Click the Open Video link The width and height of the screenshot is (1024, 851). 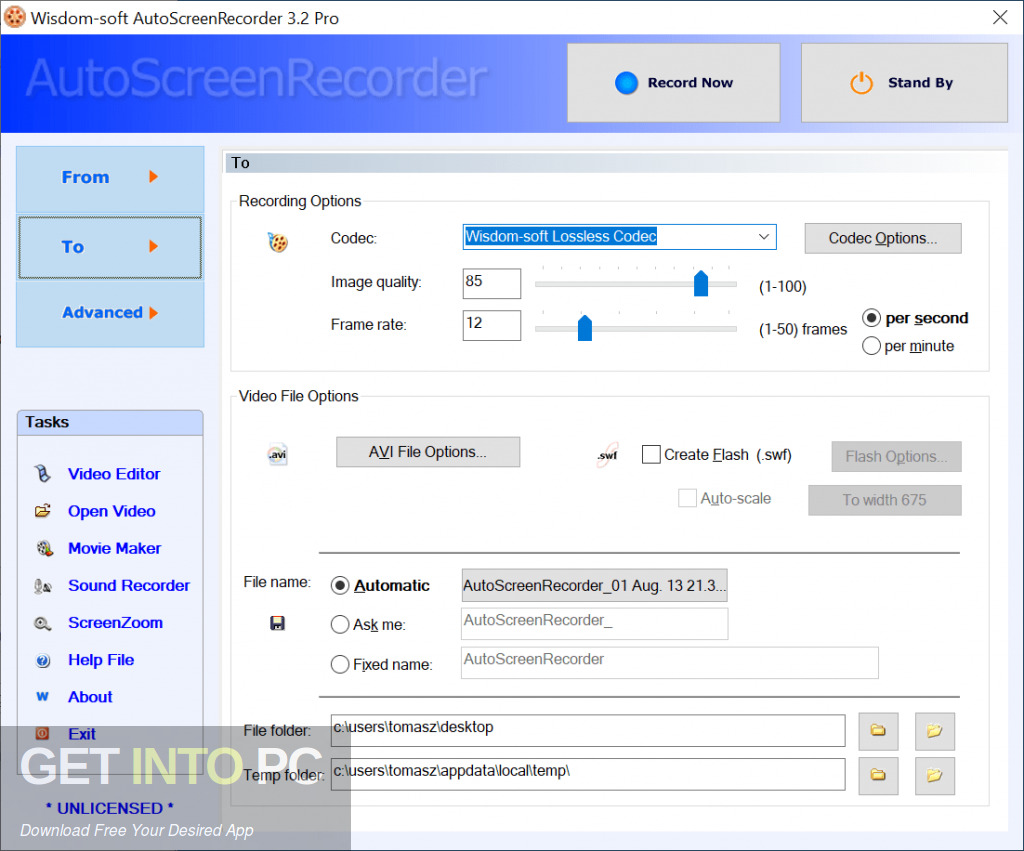pos(112,511)
